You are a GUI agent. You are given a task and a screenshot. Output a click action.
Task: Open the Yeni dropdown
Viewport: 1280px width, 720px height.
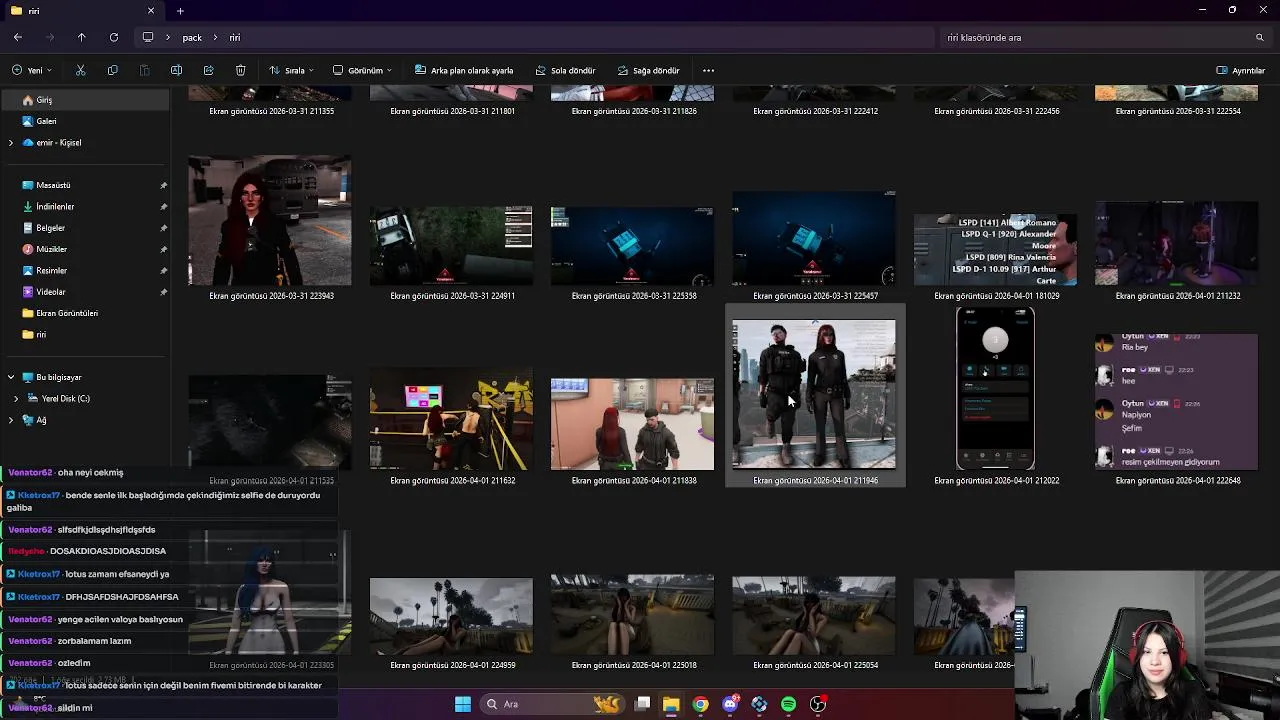[32, 71]
